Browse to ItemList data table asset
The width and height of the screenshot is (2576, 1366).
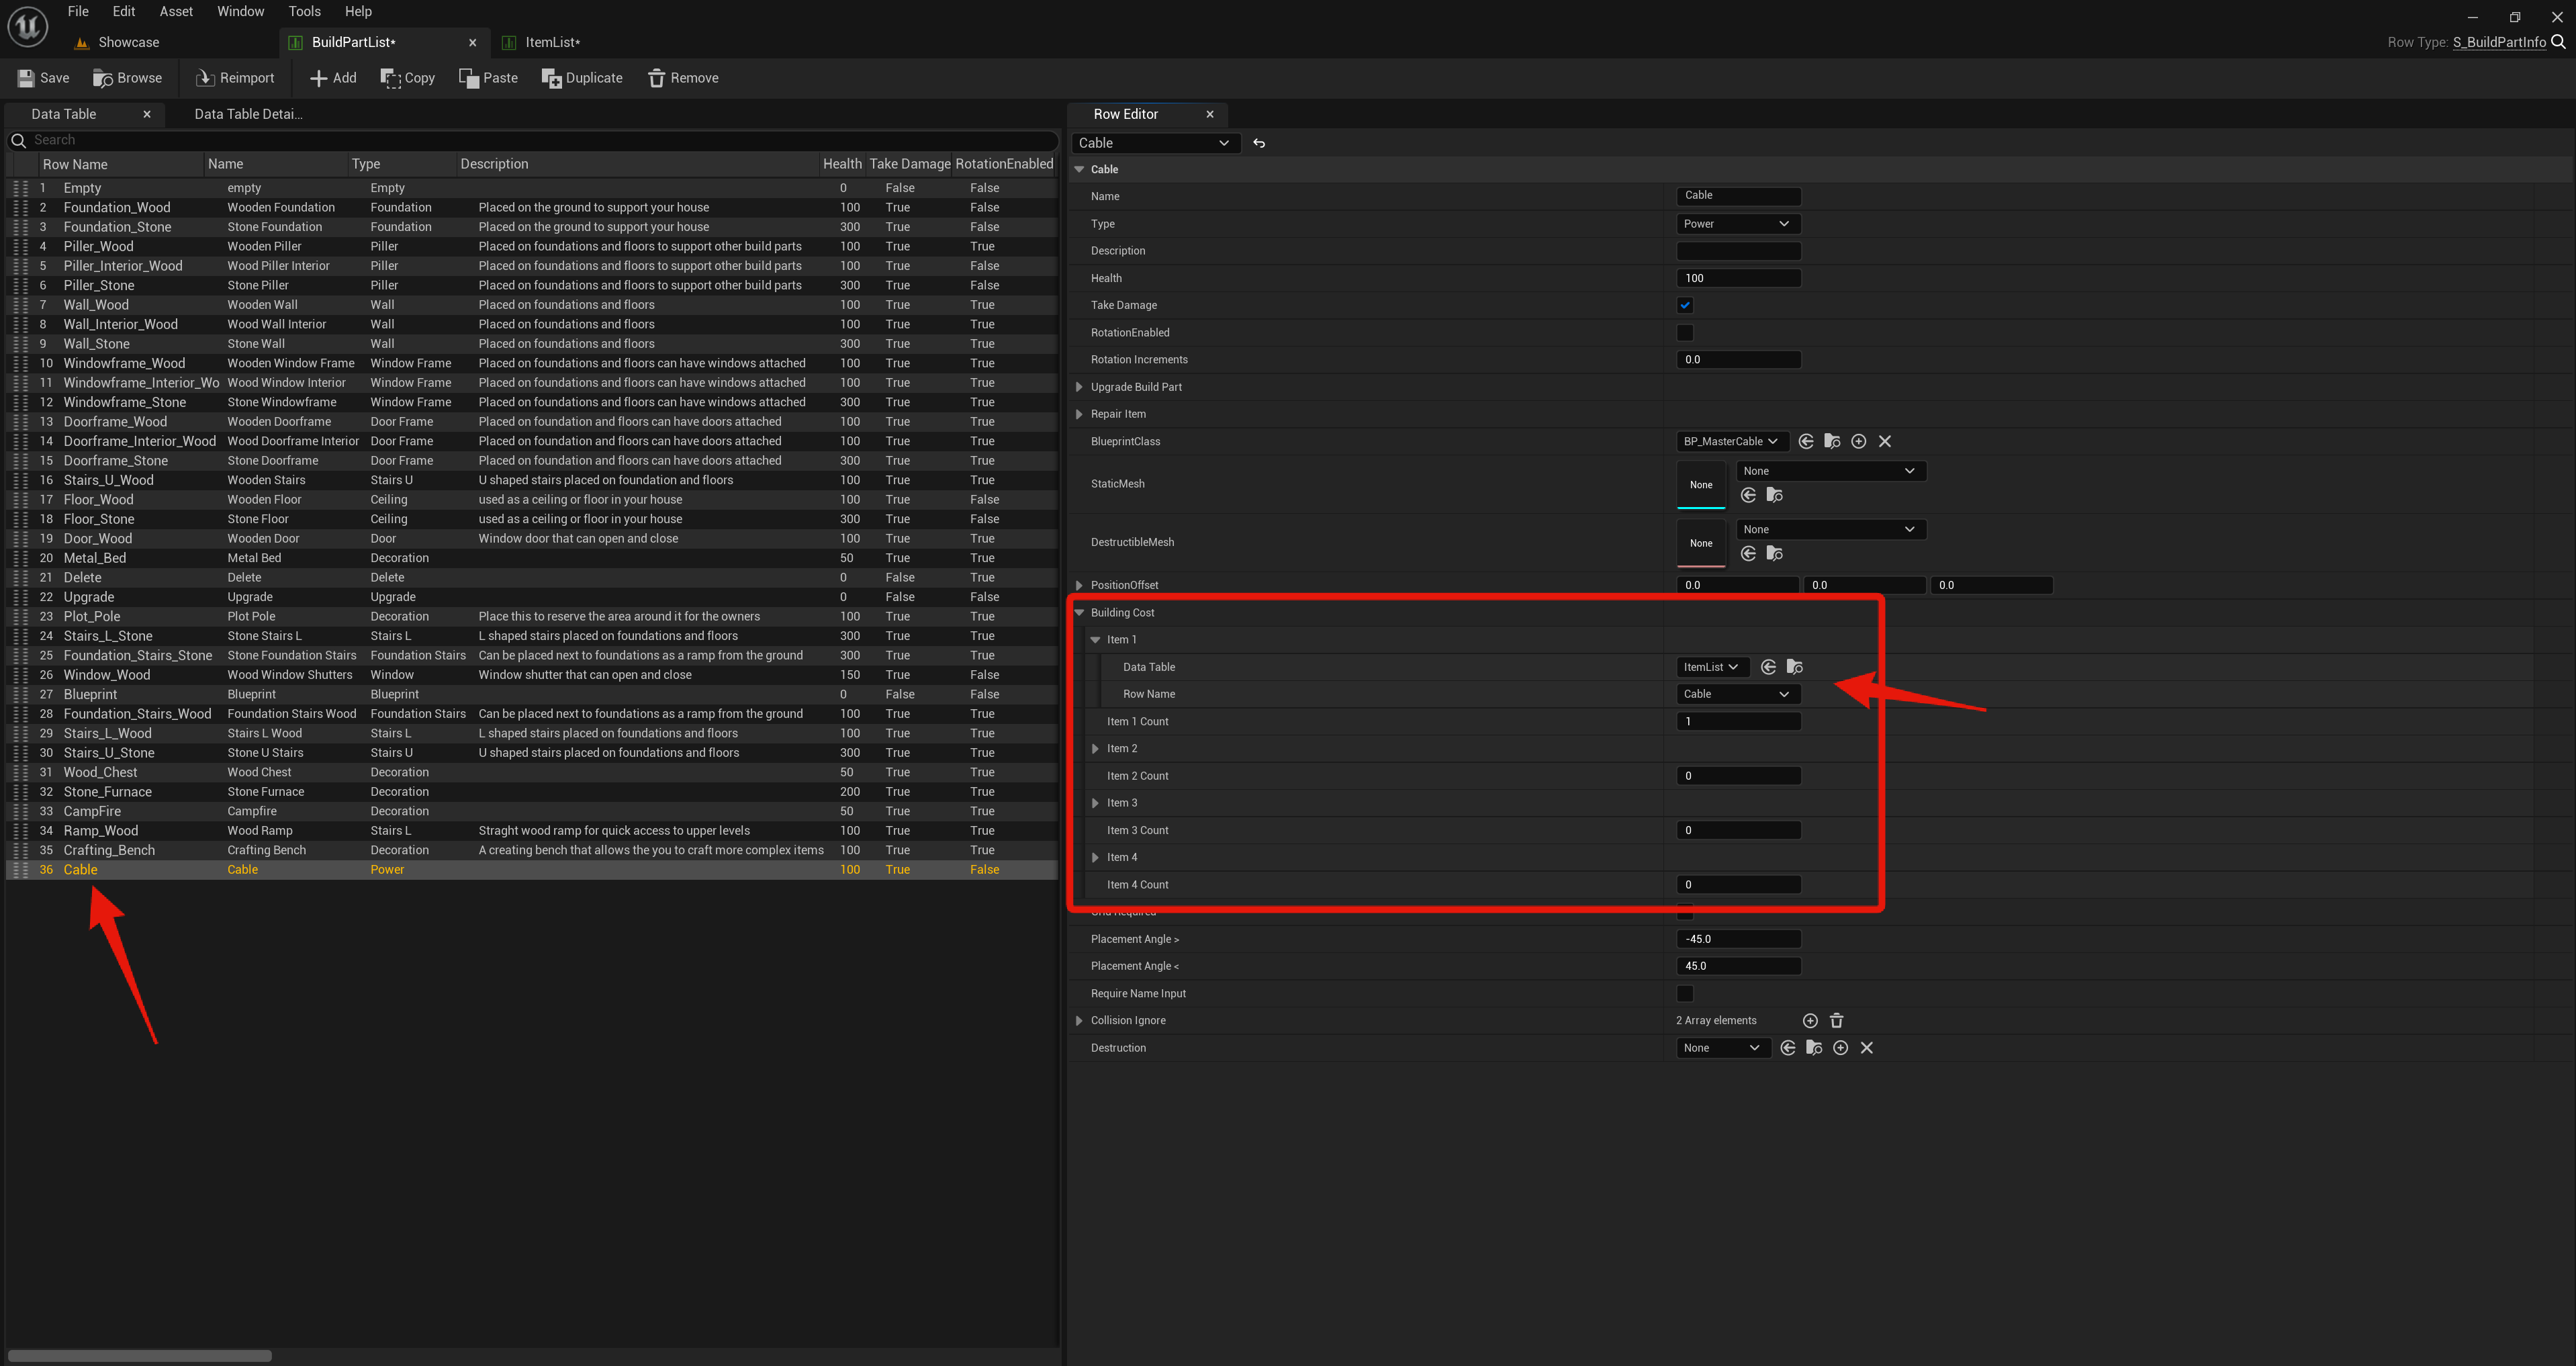point(1794,667)
